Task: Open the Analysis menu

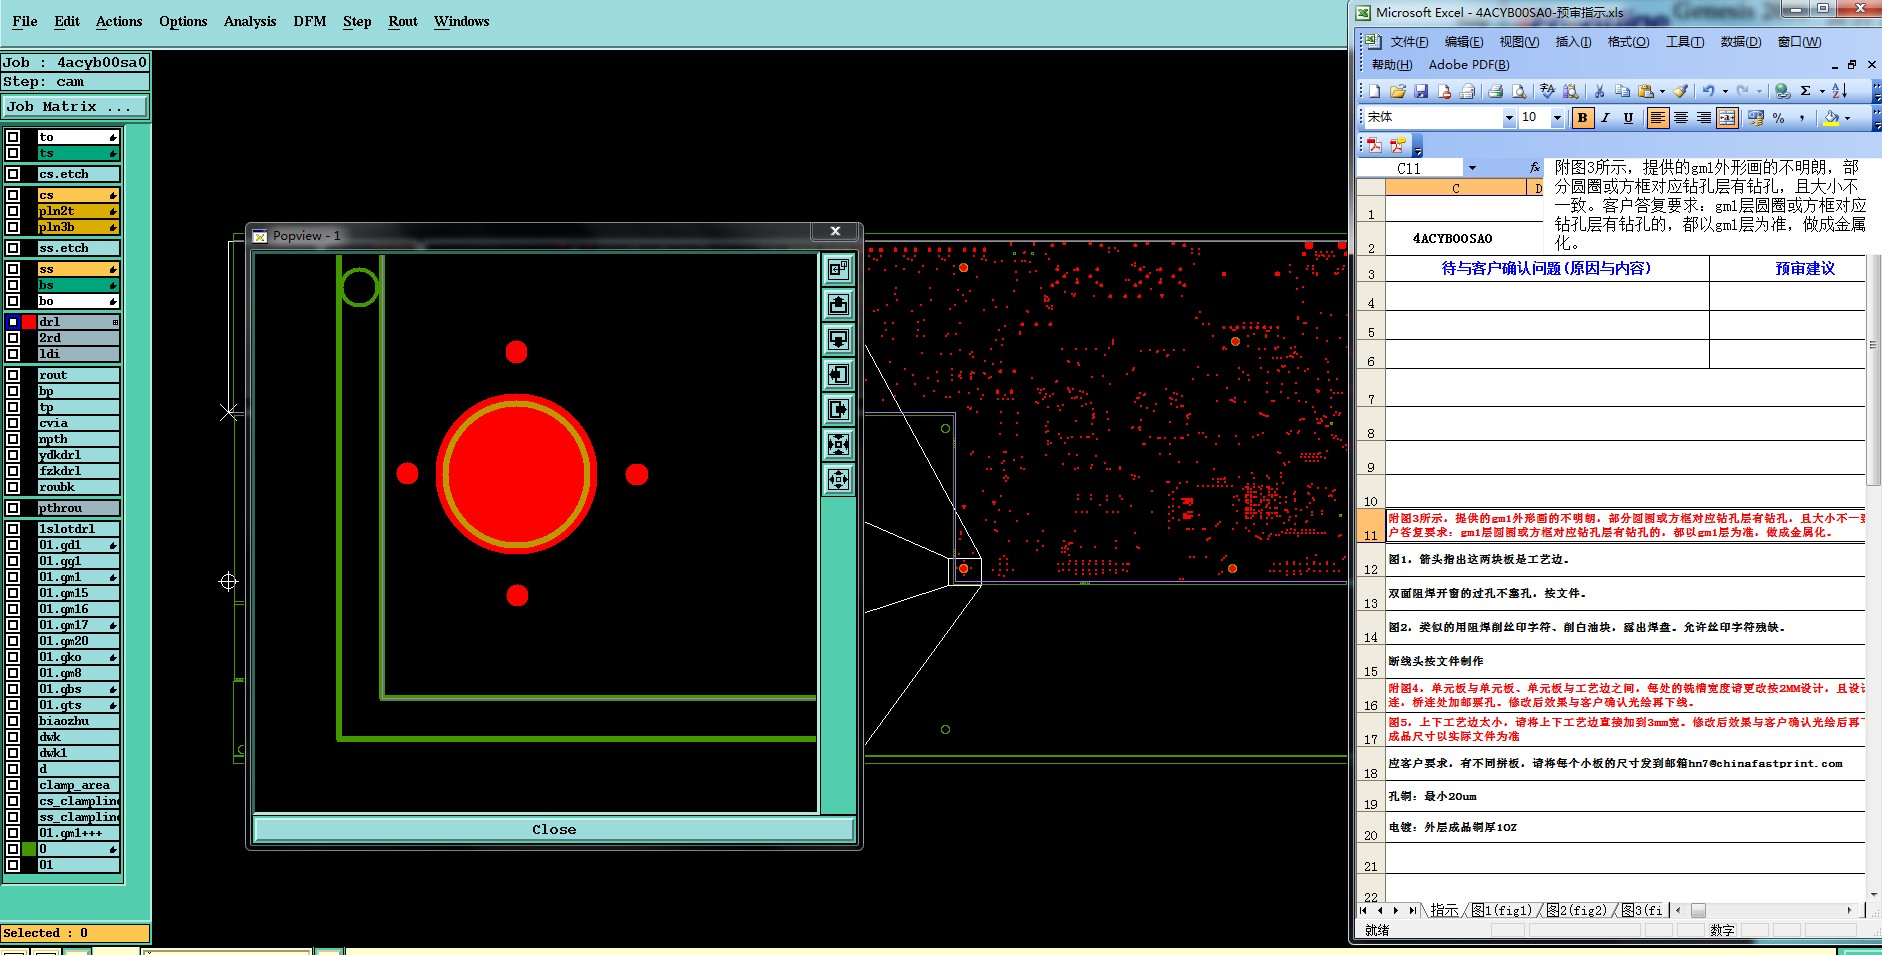Action: [249, 21]
